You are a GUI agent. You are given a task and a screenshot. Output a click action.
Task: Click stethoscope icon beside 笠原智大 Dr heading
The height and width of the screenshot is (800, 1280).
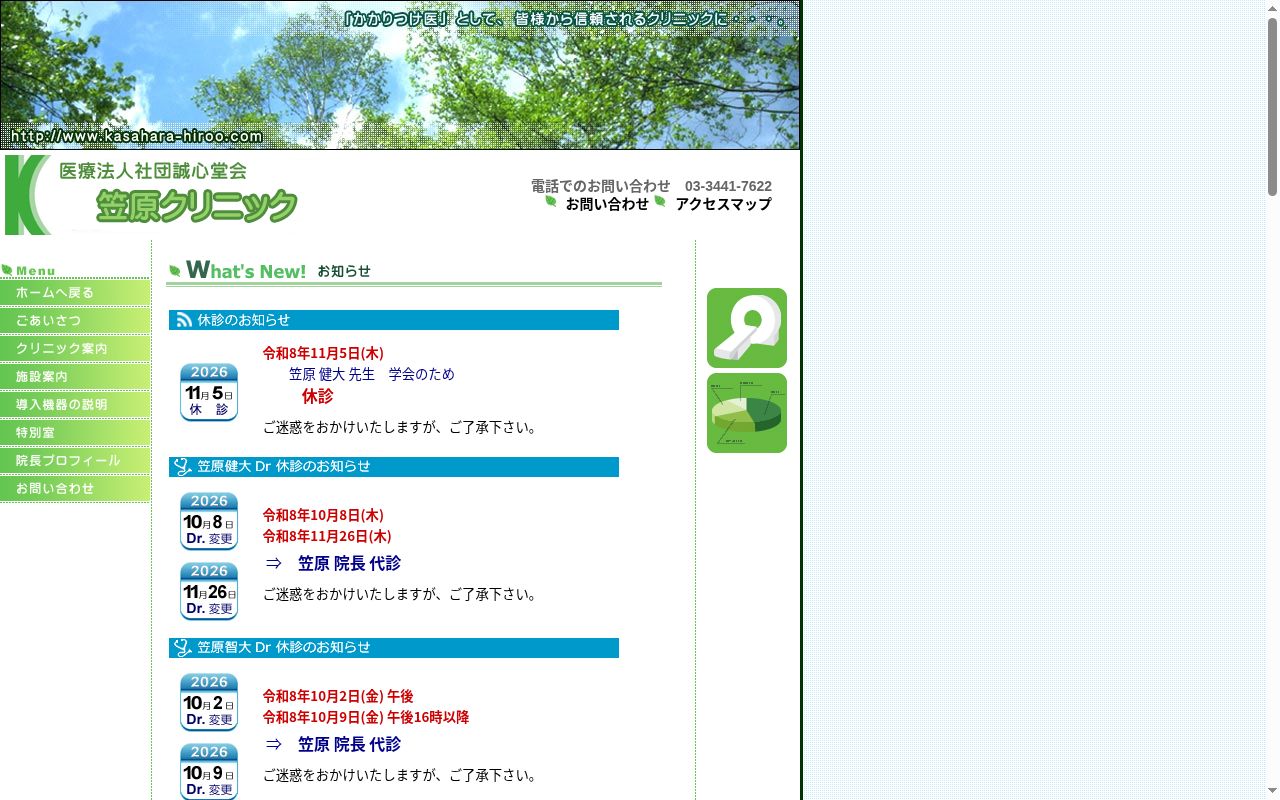pyautogui.click(x=182, y=648)
